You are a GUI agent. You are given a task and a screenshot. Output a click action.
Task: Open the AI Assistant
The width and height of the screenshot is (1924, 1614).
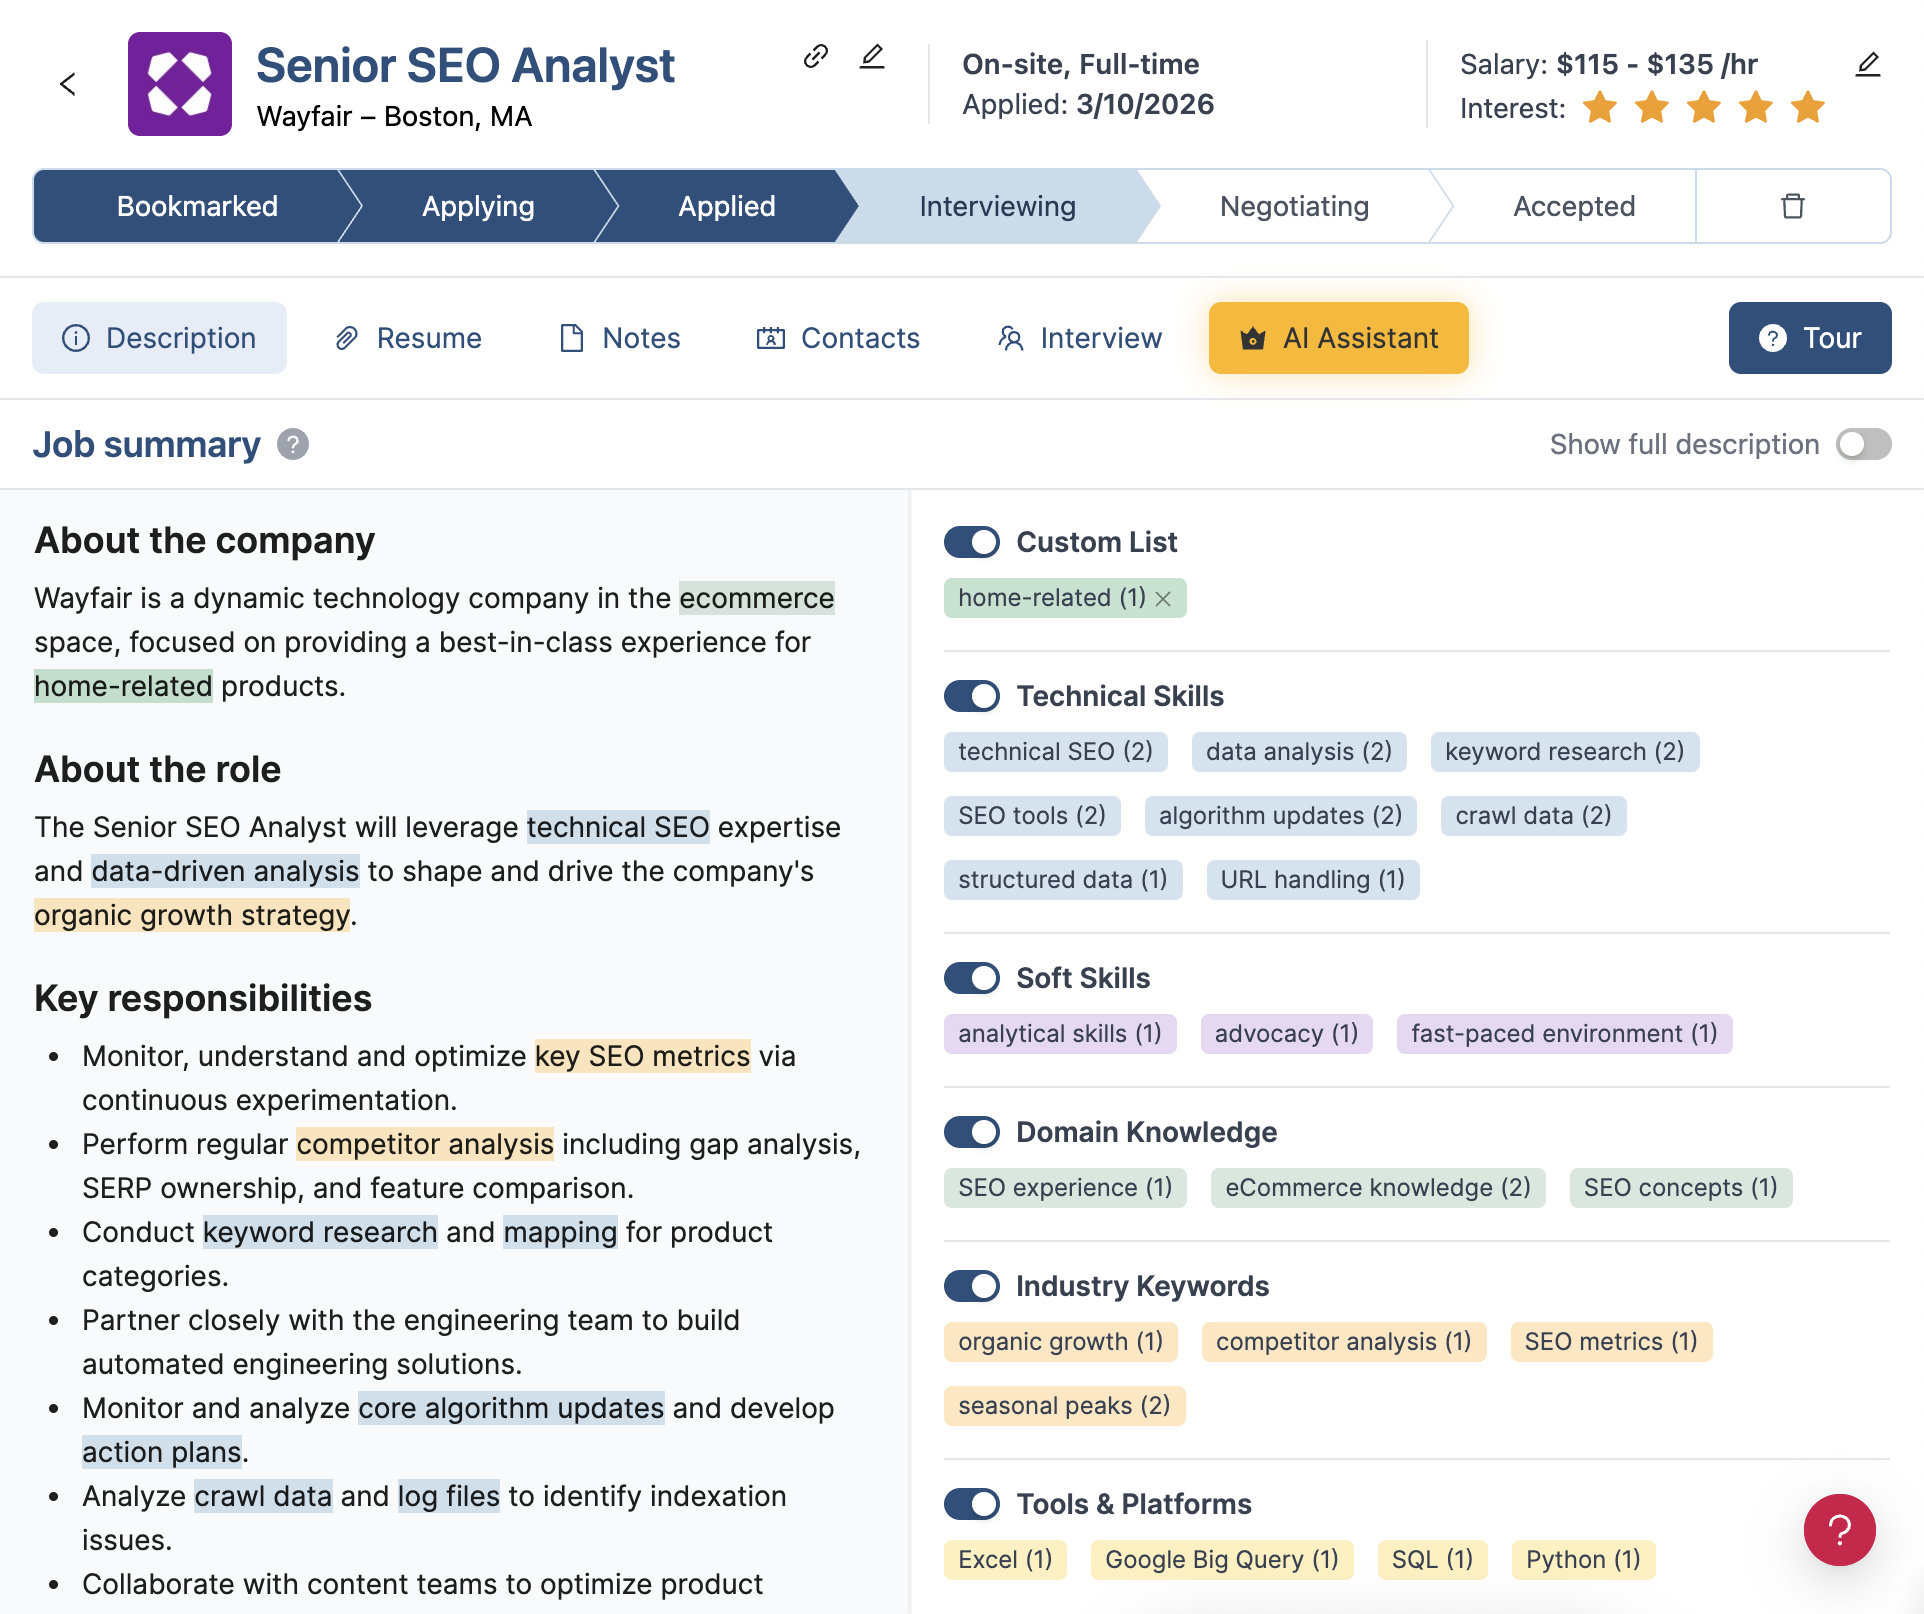tap(1338, 338)
